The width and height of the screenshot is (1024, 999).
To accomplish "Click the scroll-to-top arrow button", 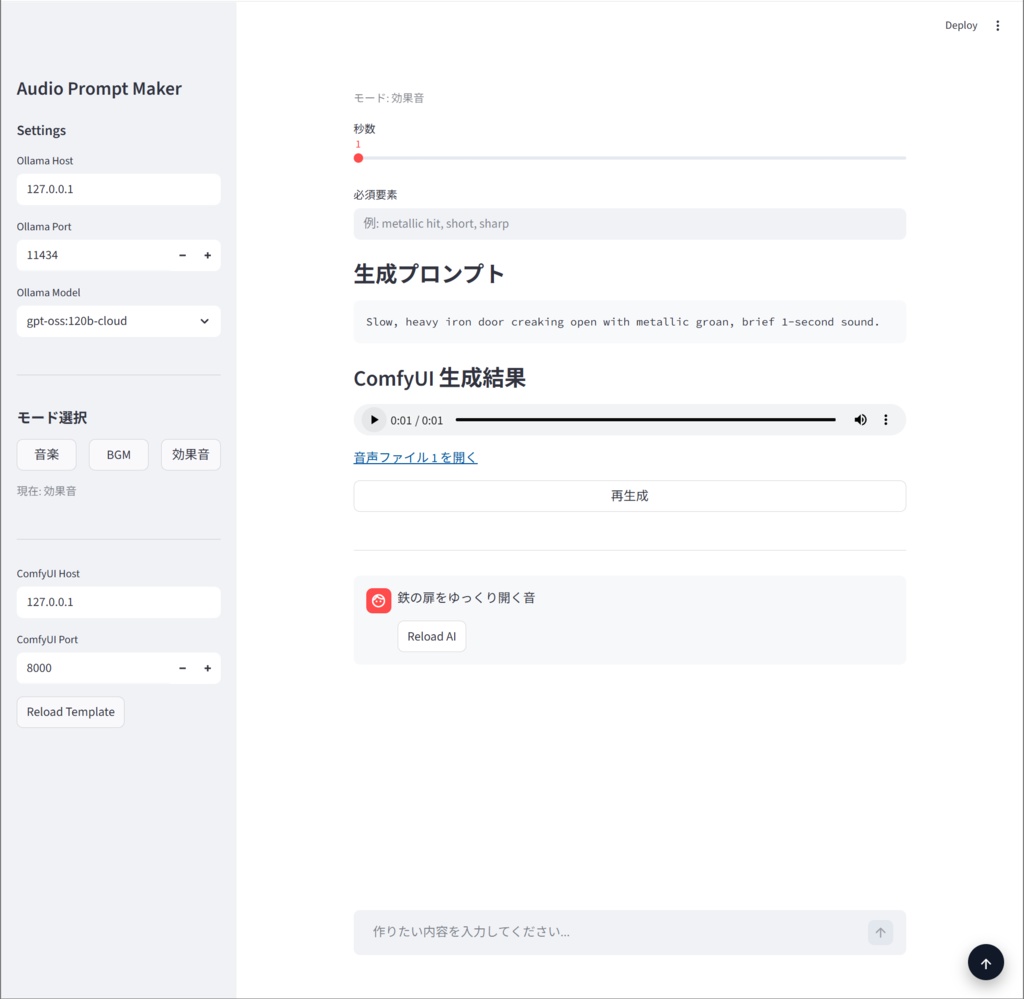I will click(x=985, y=961).
